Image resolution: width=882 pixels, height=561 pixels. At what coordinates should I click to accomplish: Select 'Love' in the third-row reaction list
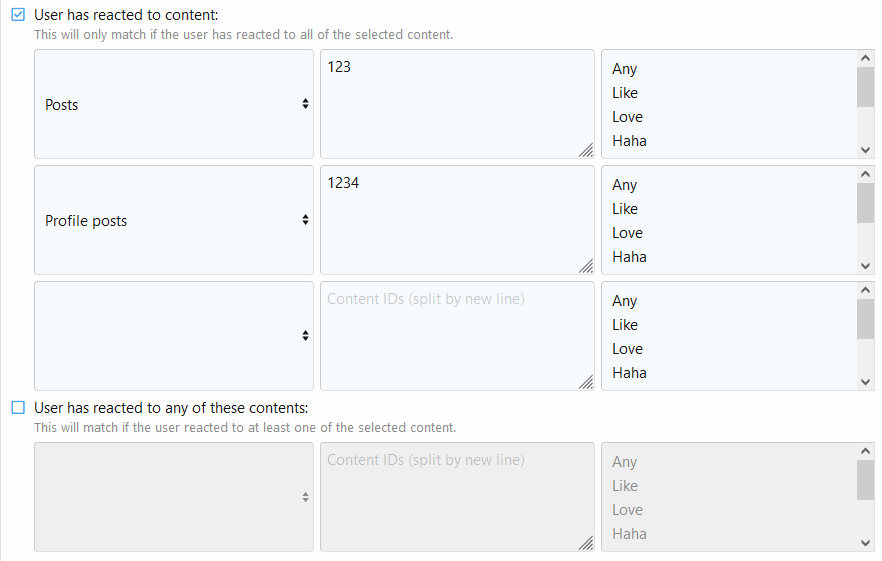tap(628, 349)
